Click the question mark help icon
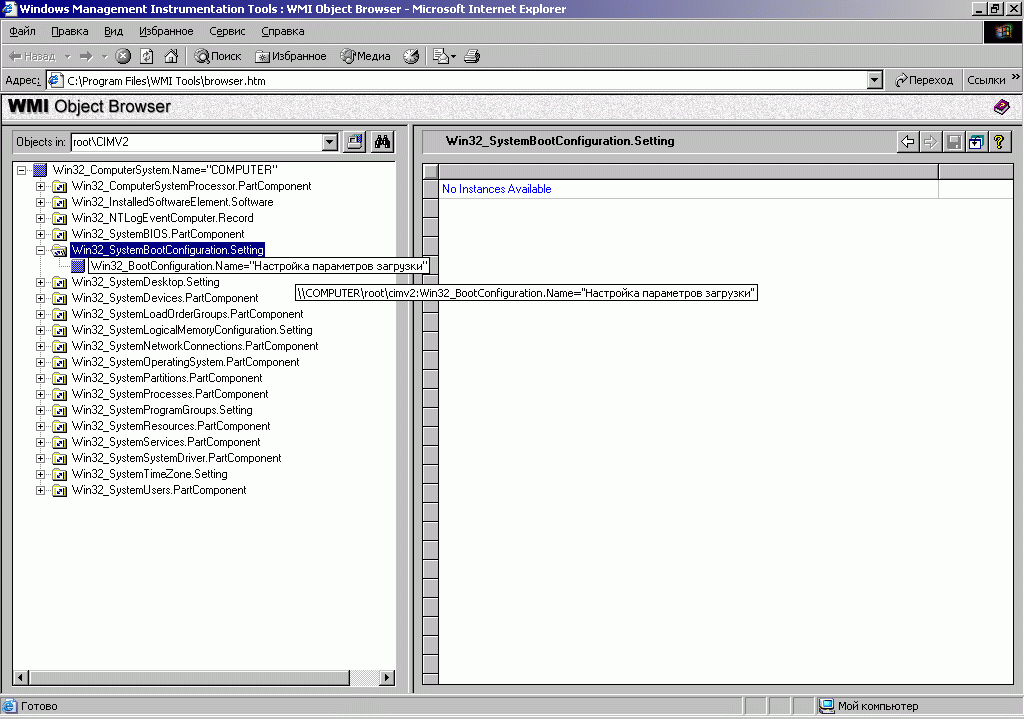The height and width of the screenshot is (719, 1024). click(x=999, y=142)
